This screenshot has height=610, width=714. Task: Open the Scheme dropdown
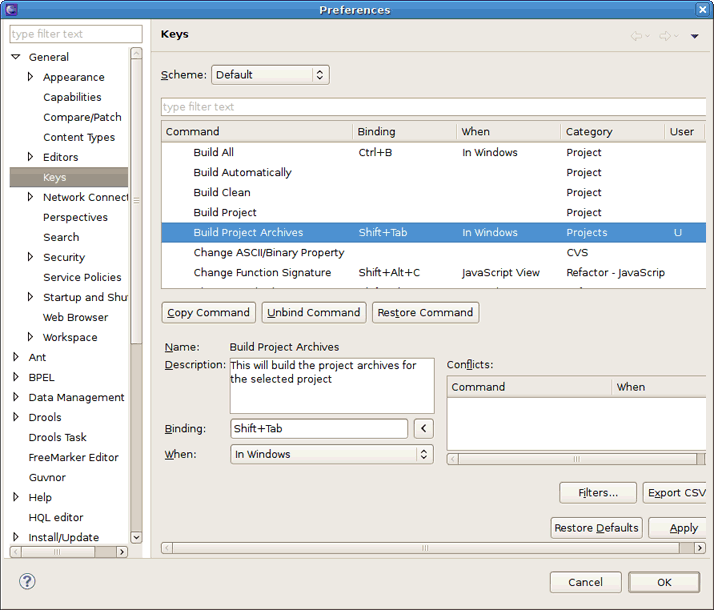(270, 75)
